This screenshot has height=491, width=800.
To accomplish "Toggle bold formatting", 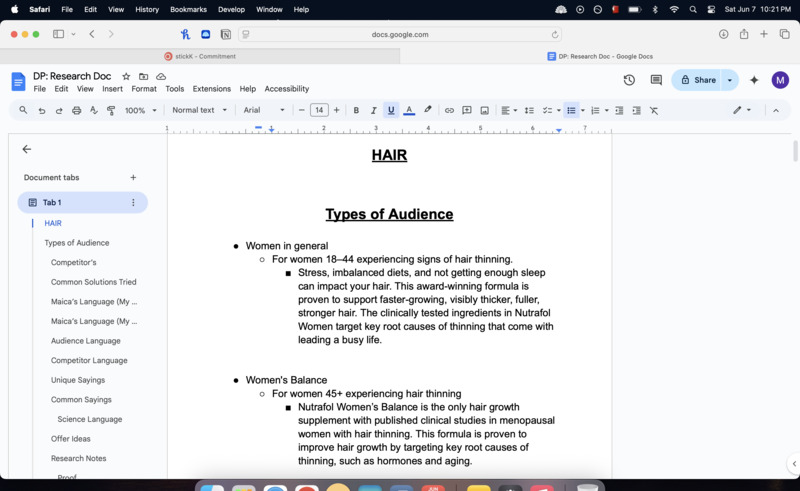I will pyautogui.click(x=356, y=110).
